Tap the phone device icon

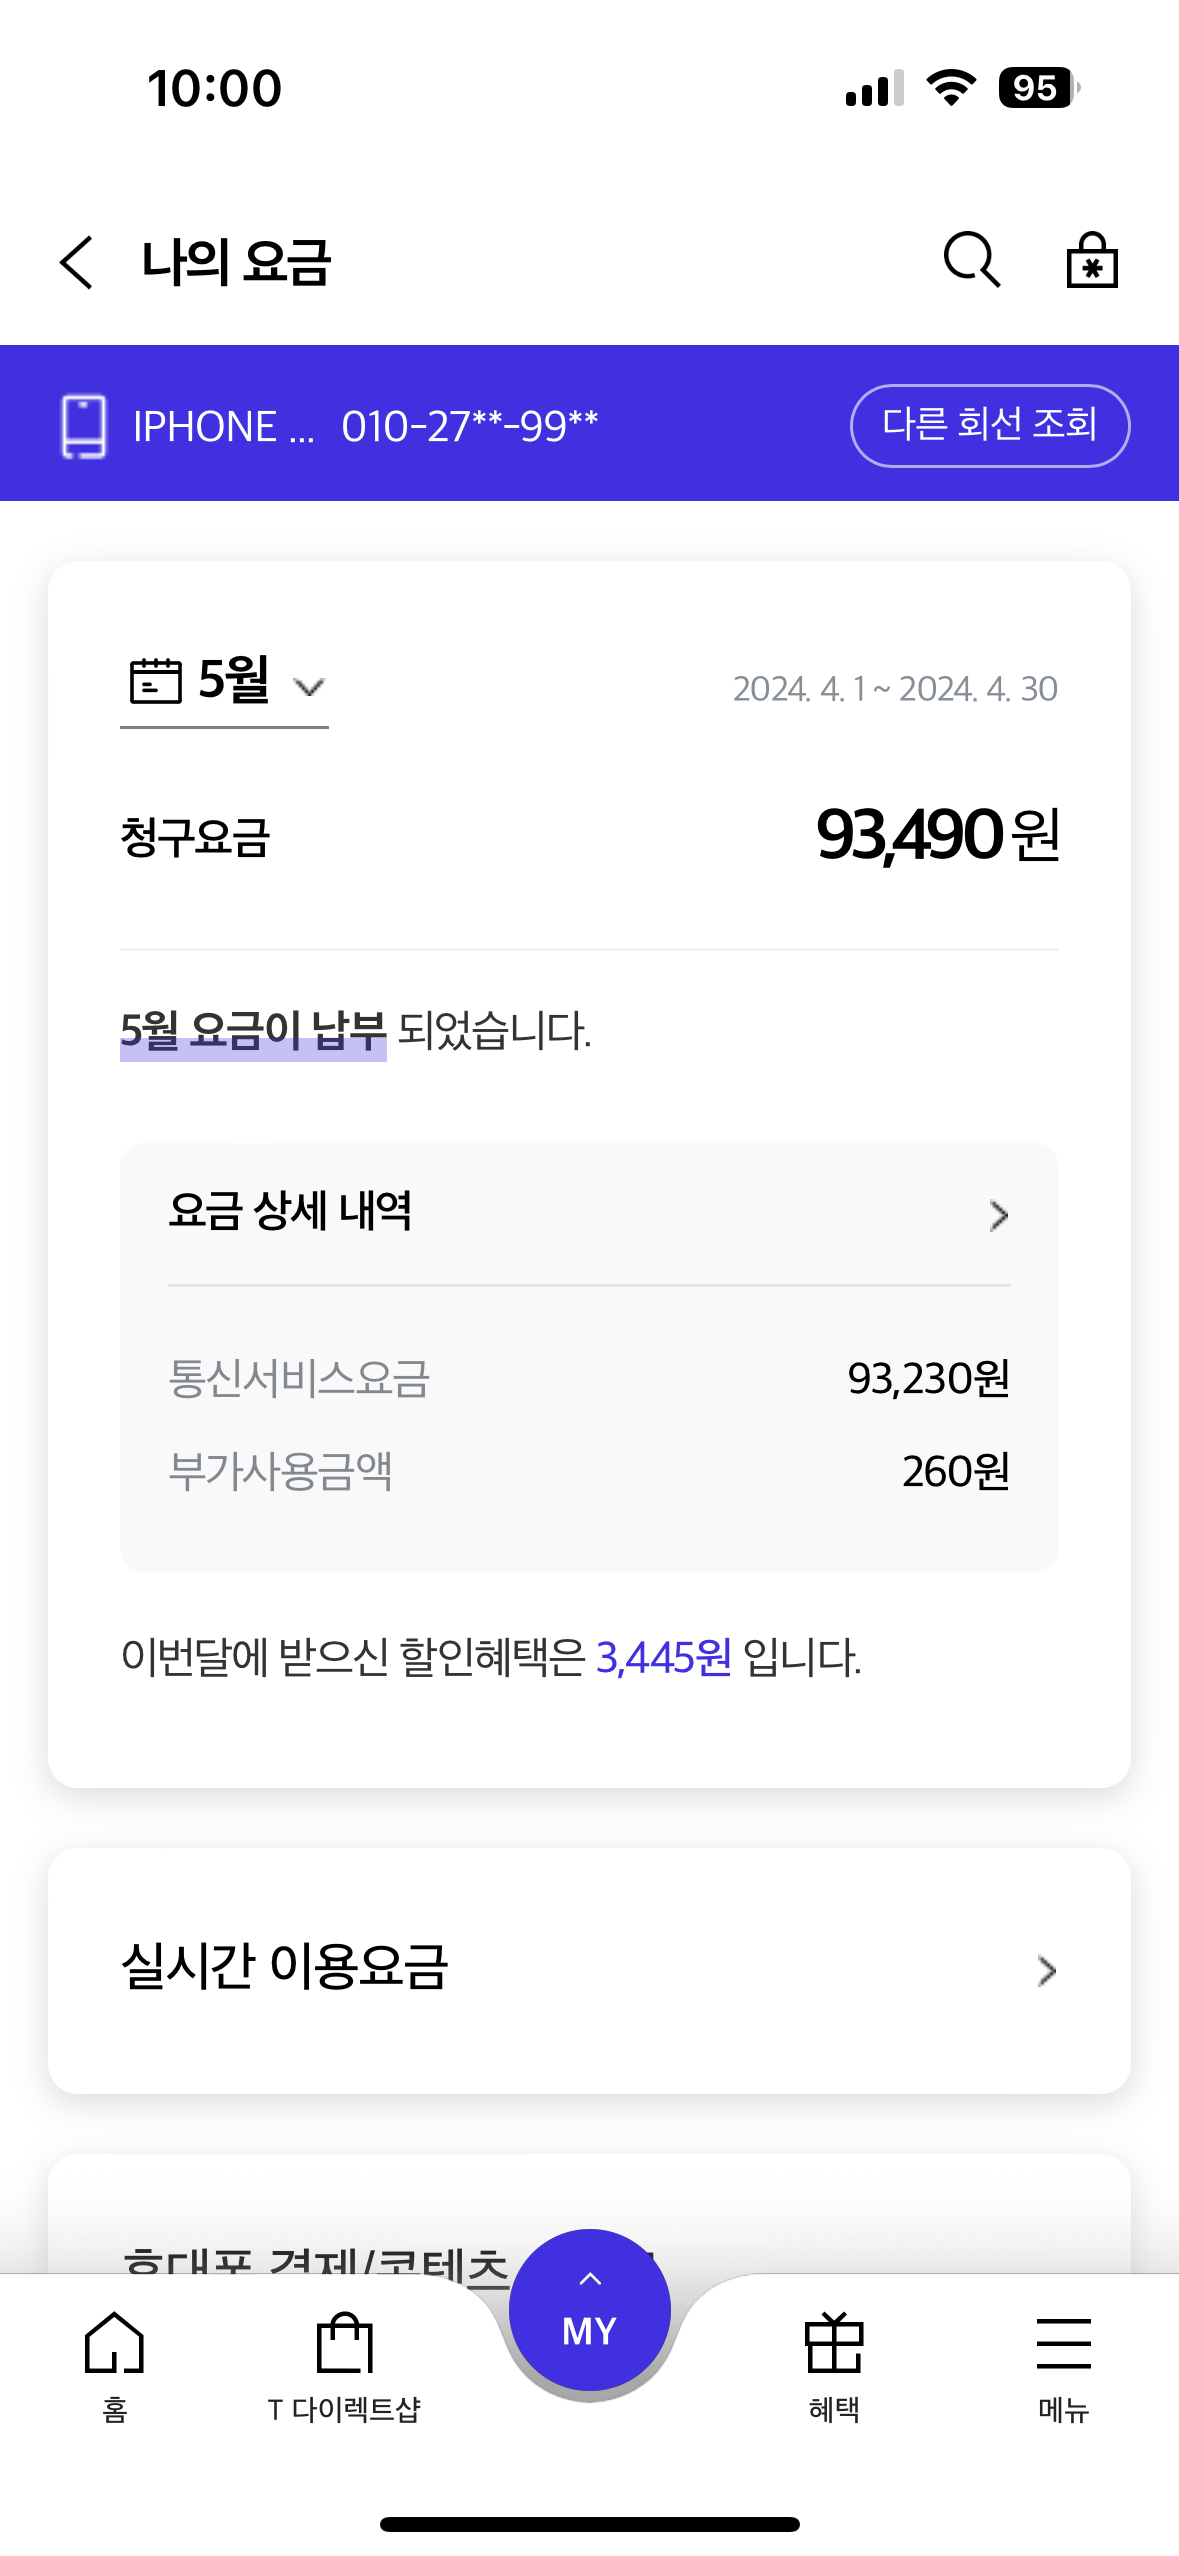(x=84, y=426)
